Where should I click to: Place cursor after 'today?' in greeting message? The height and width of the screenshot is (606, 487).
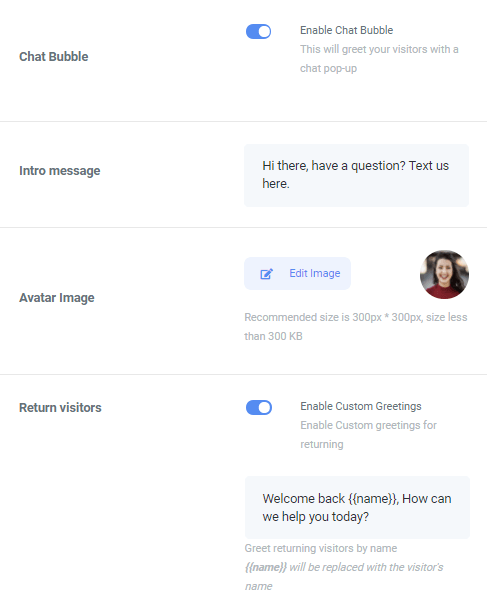[x=370, y=517]
